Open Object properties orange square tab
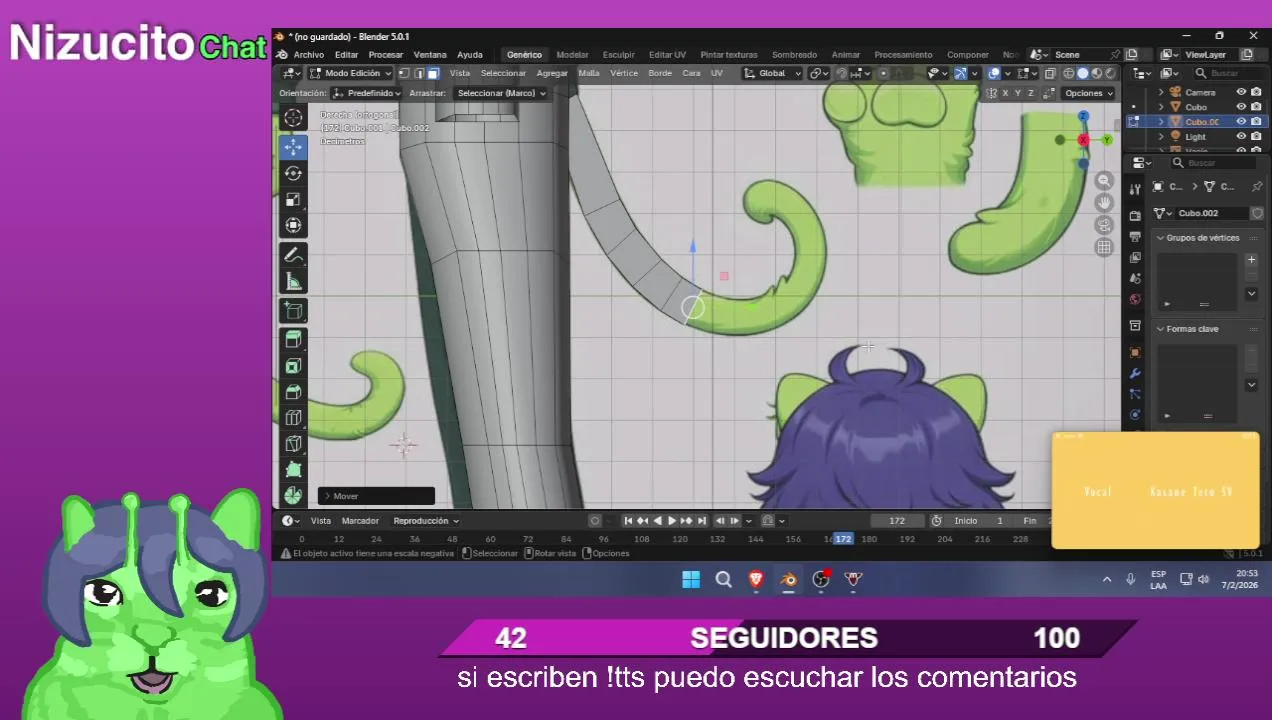This screenshot has height=720, width=1272. point(1135,352)
